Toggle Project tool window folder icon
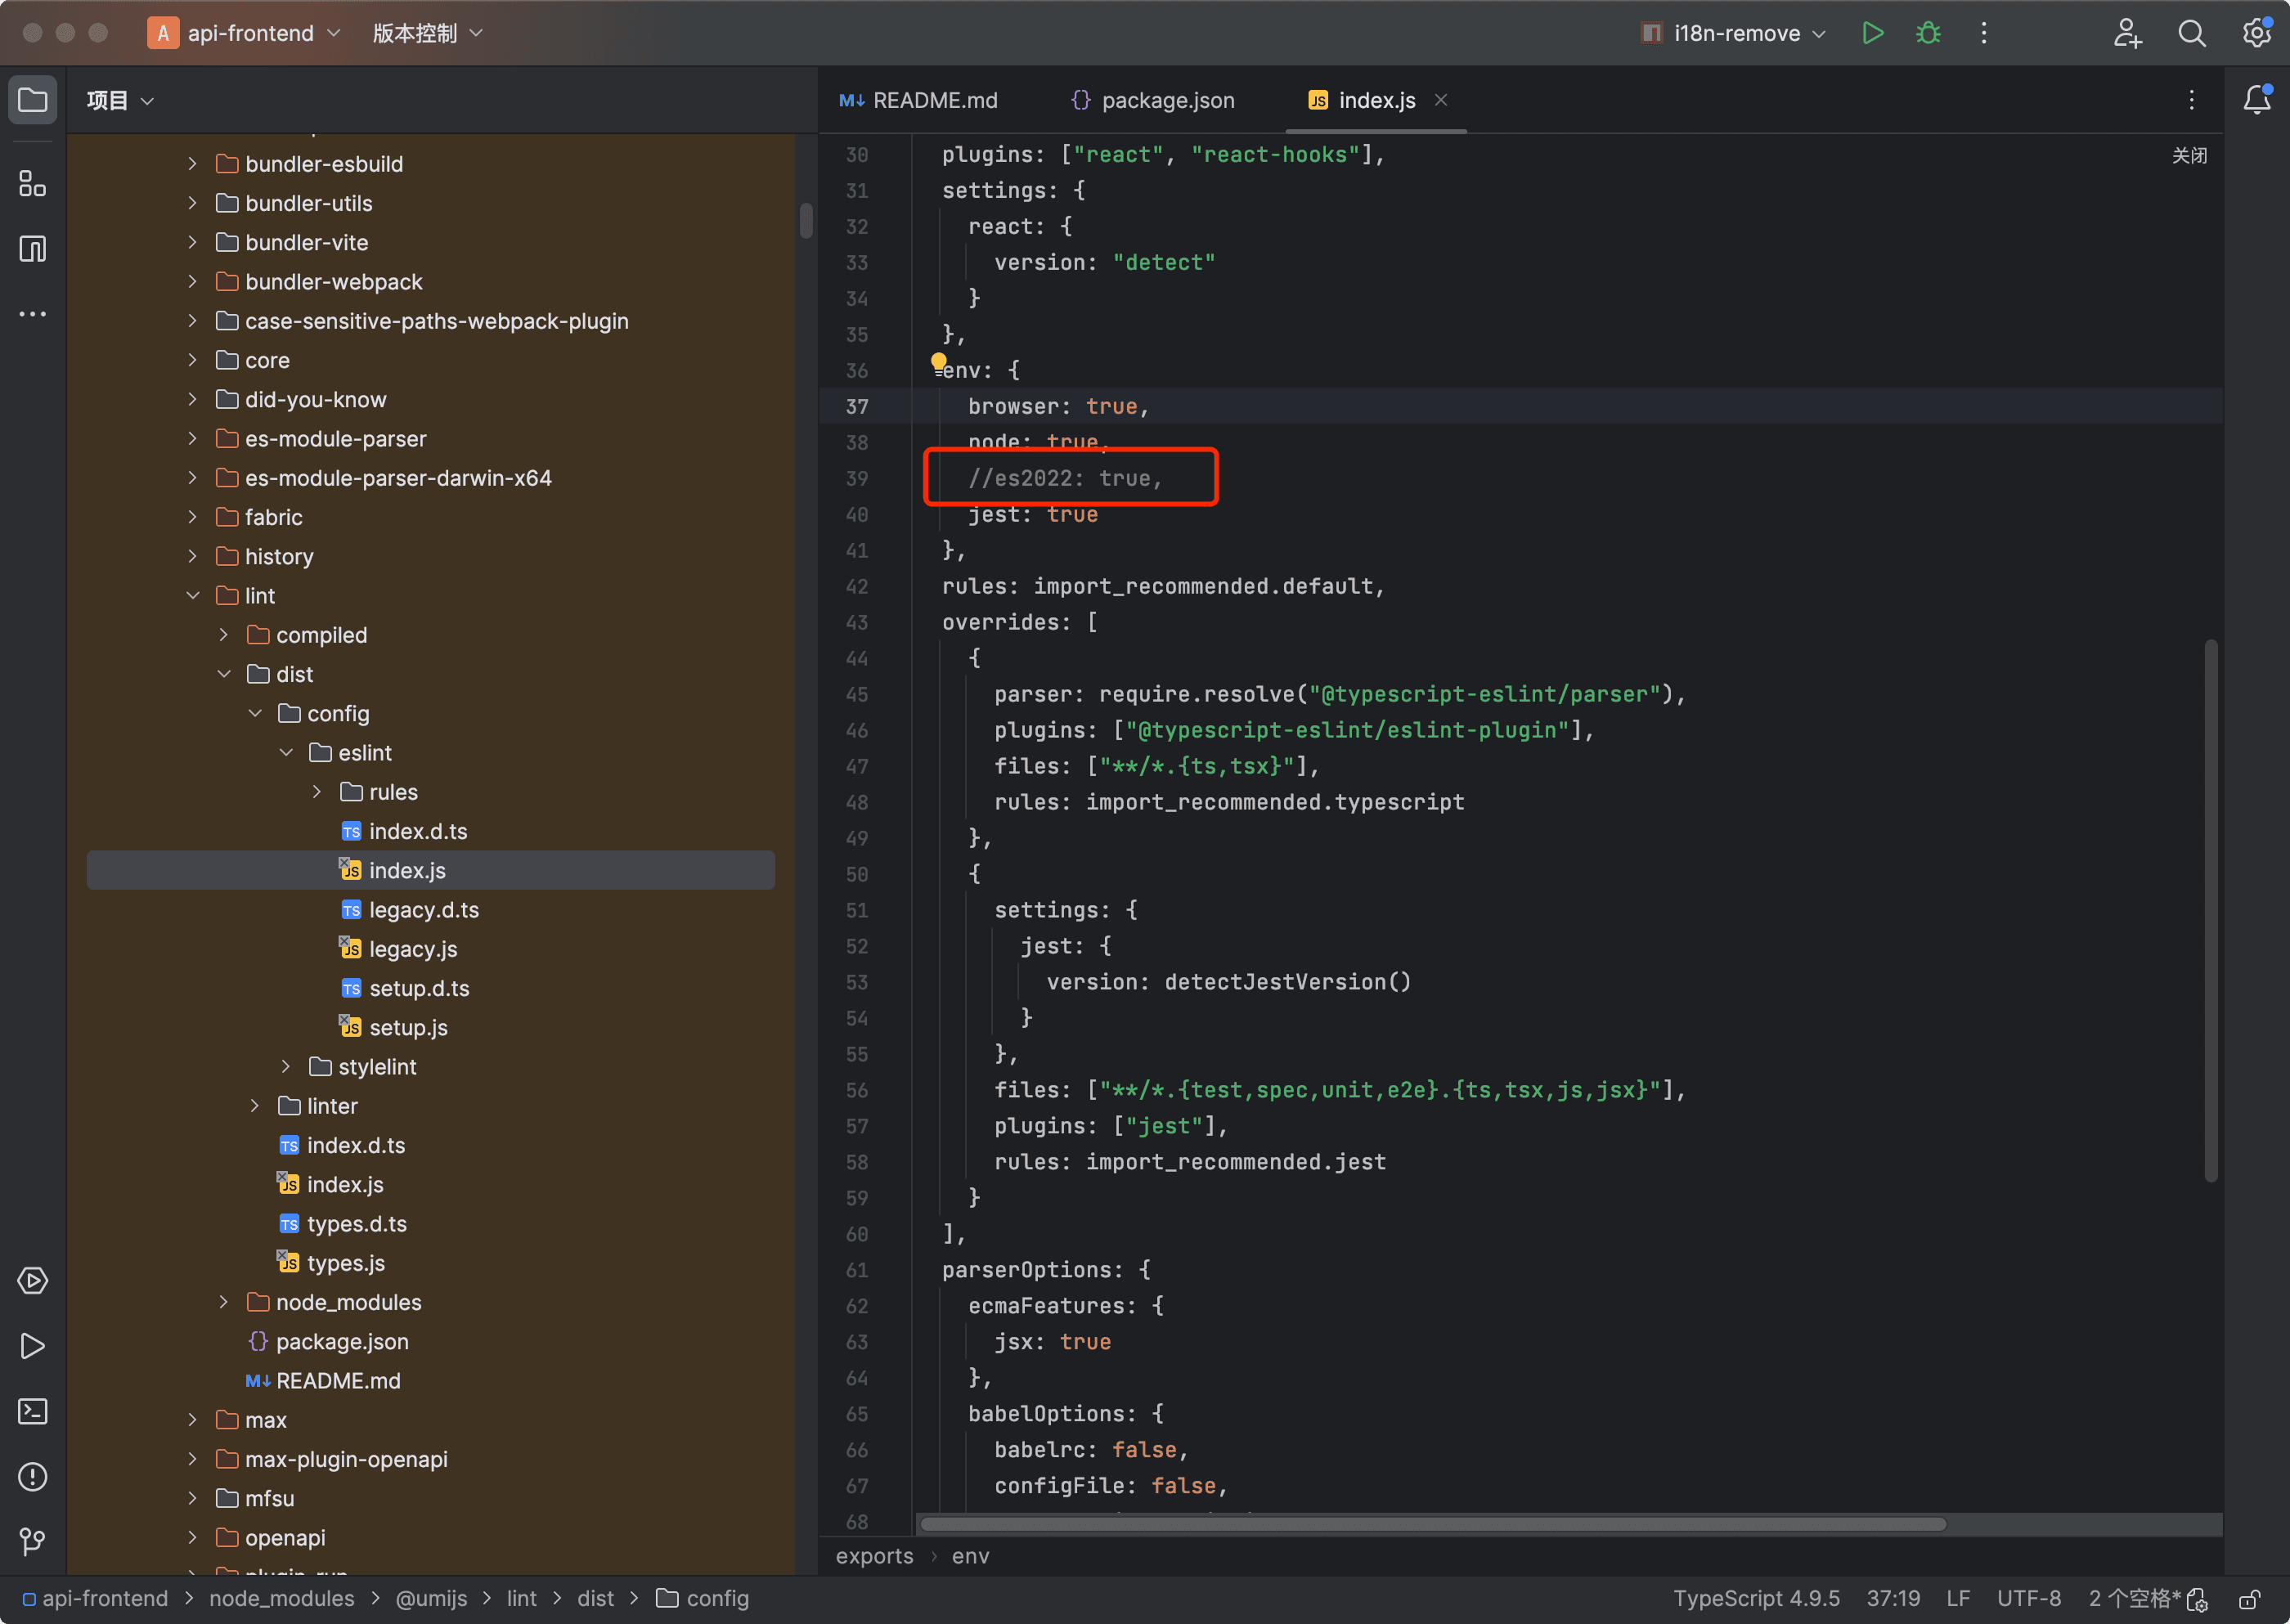Image resolution: width=2290 pixels, height=1624 pixels. (x=32, y=100)
